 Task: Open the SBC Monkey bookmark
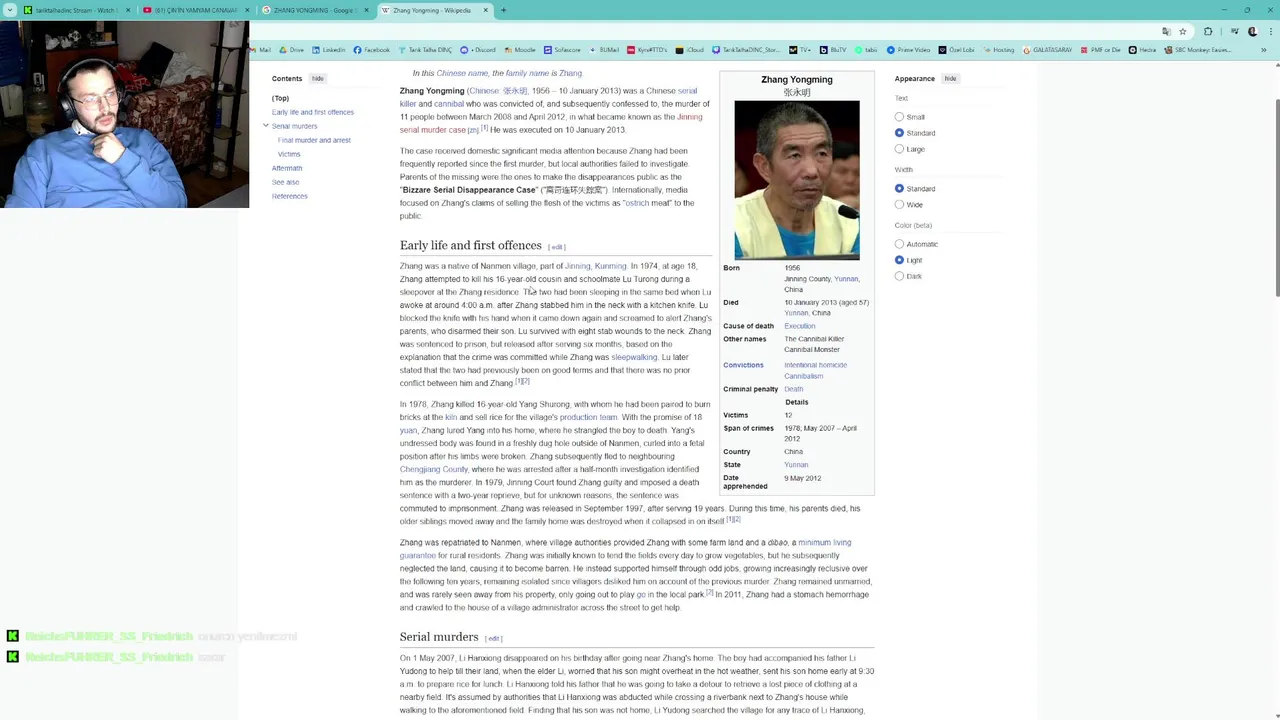[x=1197, y=50]
